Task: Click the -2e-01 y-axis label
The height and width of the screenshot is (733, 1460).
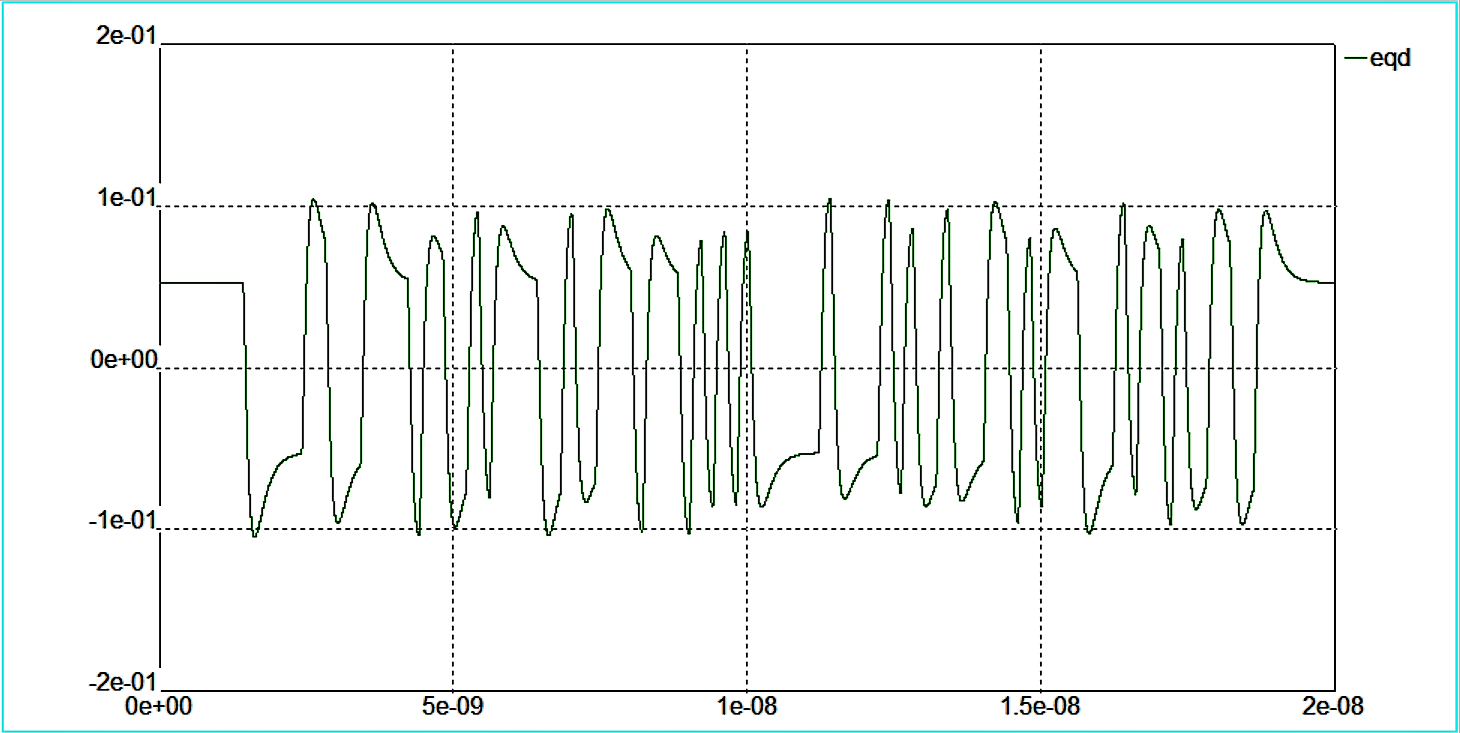Action: click(122, 682)
